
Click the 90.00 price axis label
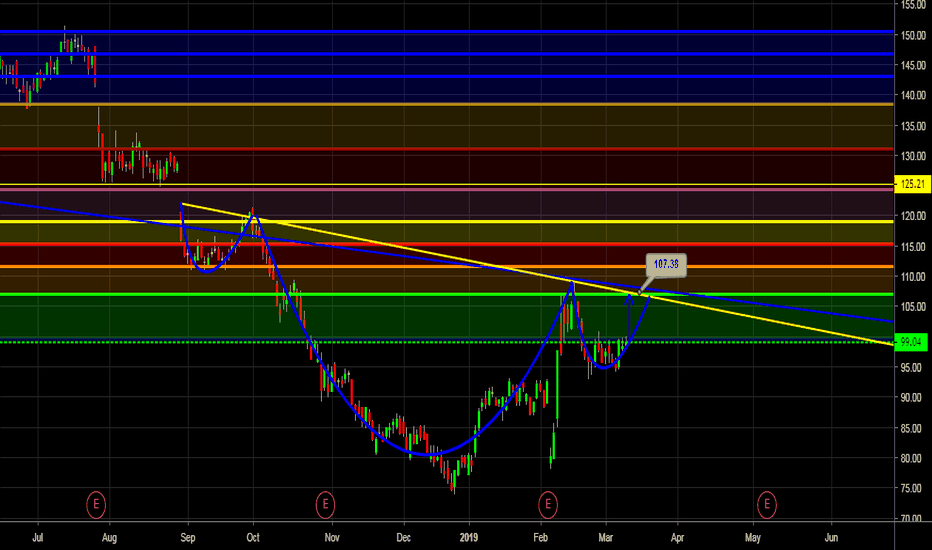coord(911,397)
